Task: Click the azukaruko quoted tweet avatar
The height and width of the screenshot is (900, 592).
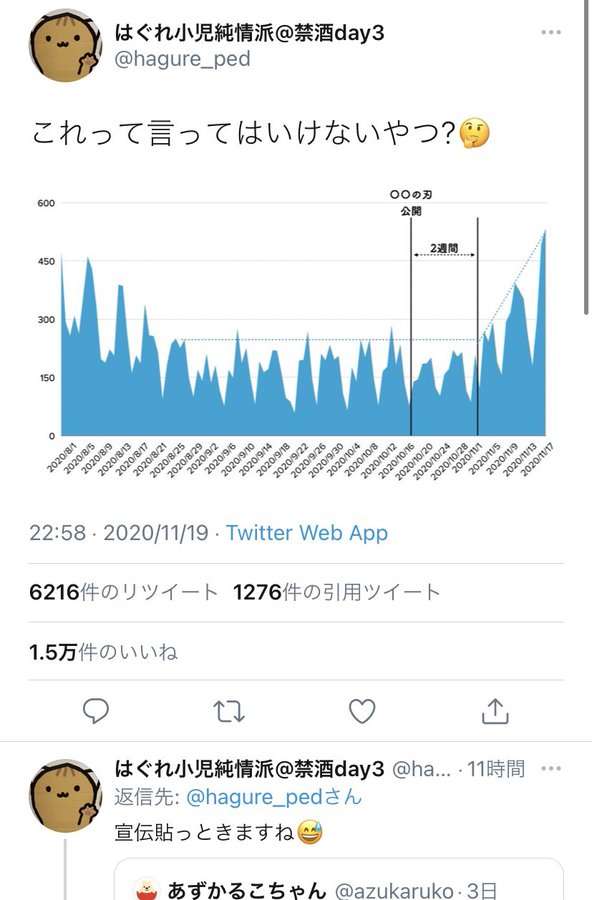Action: (x=148, y=890)
